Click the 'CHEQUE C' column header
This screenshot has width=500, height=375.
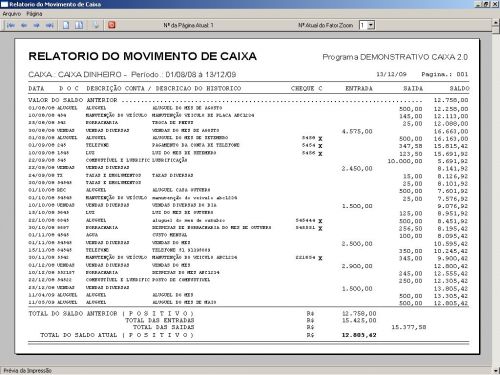coord(307,89)
